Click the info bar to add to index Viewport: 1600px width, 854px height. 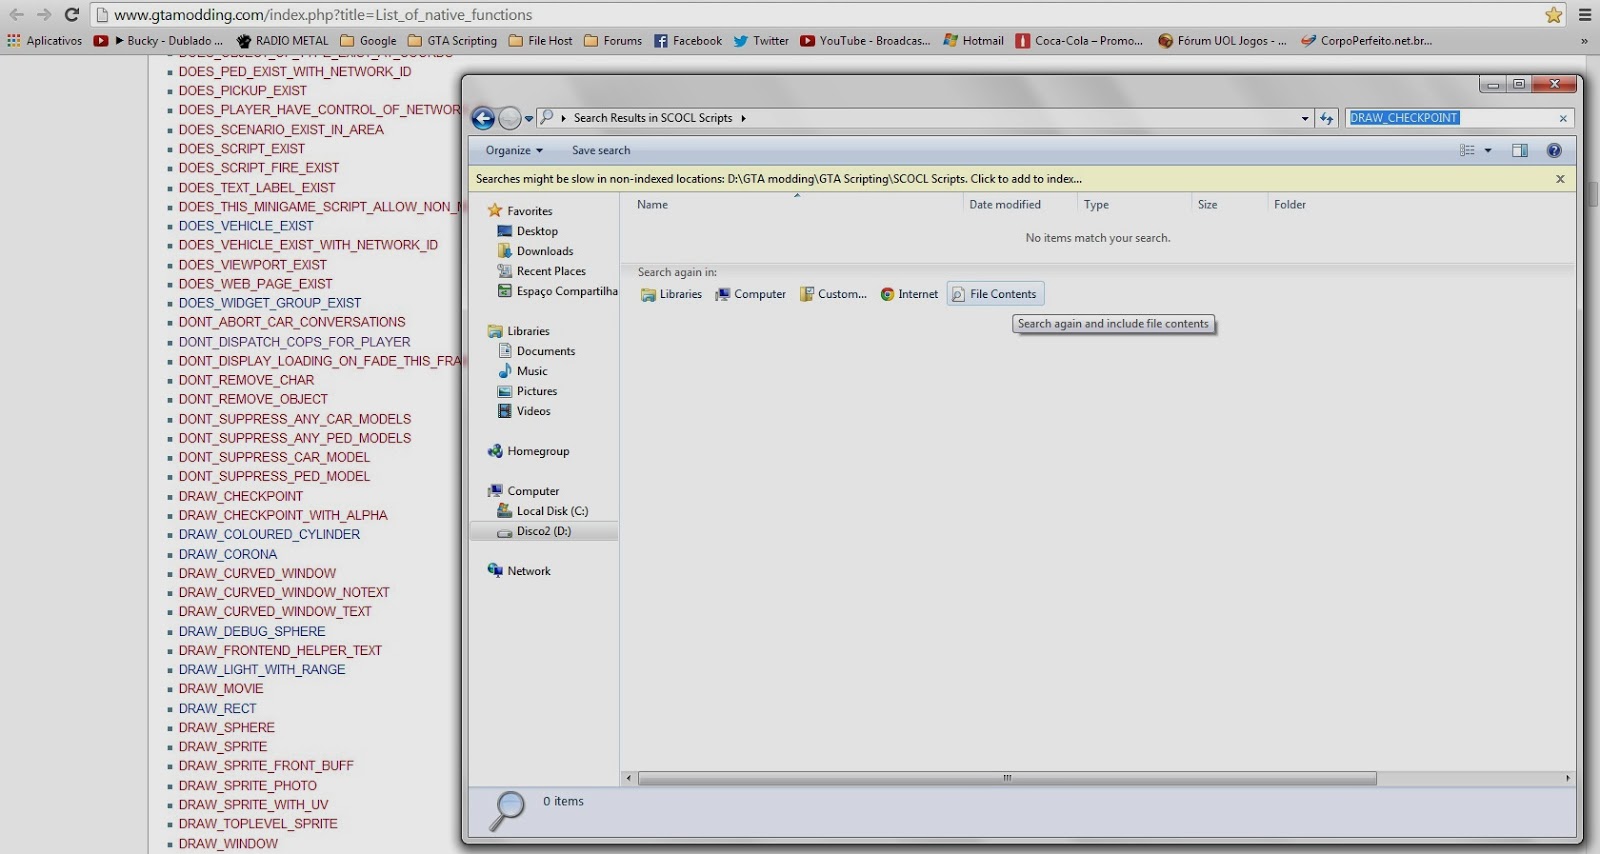[779, 179]
